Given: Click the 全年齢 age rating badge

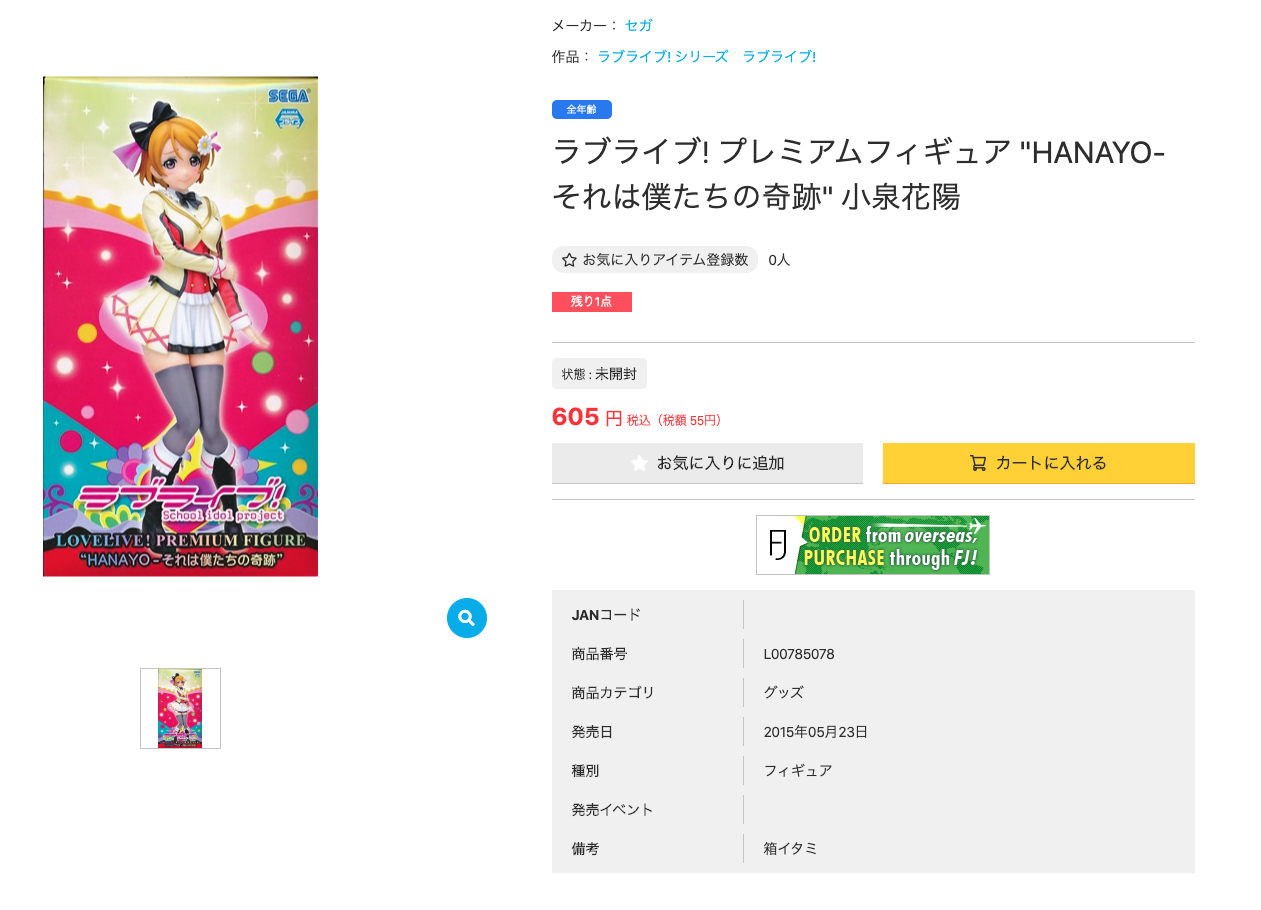Looking at the screenshot, I should [x=582, y=109].
